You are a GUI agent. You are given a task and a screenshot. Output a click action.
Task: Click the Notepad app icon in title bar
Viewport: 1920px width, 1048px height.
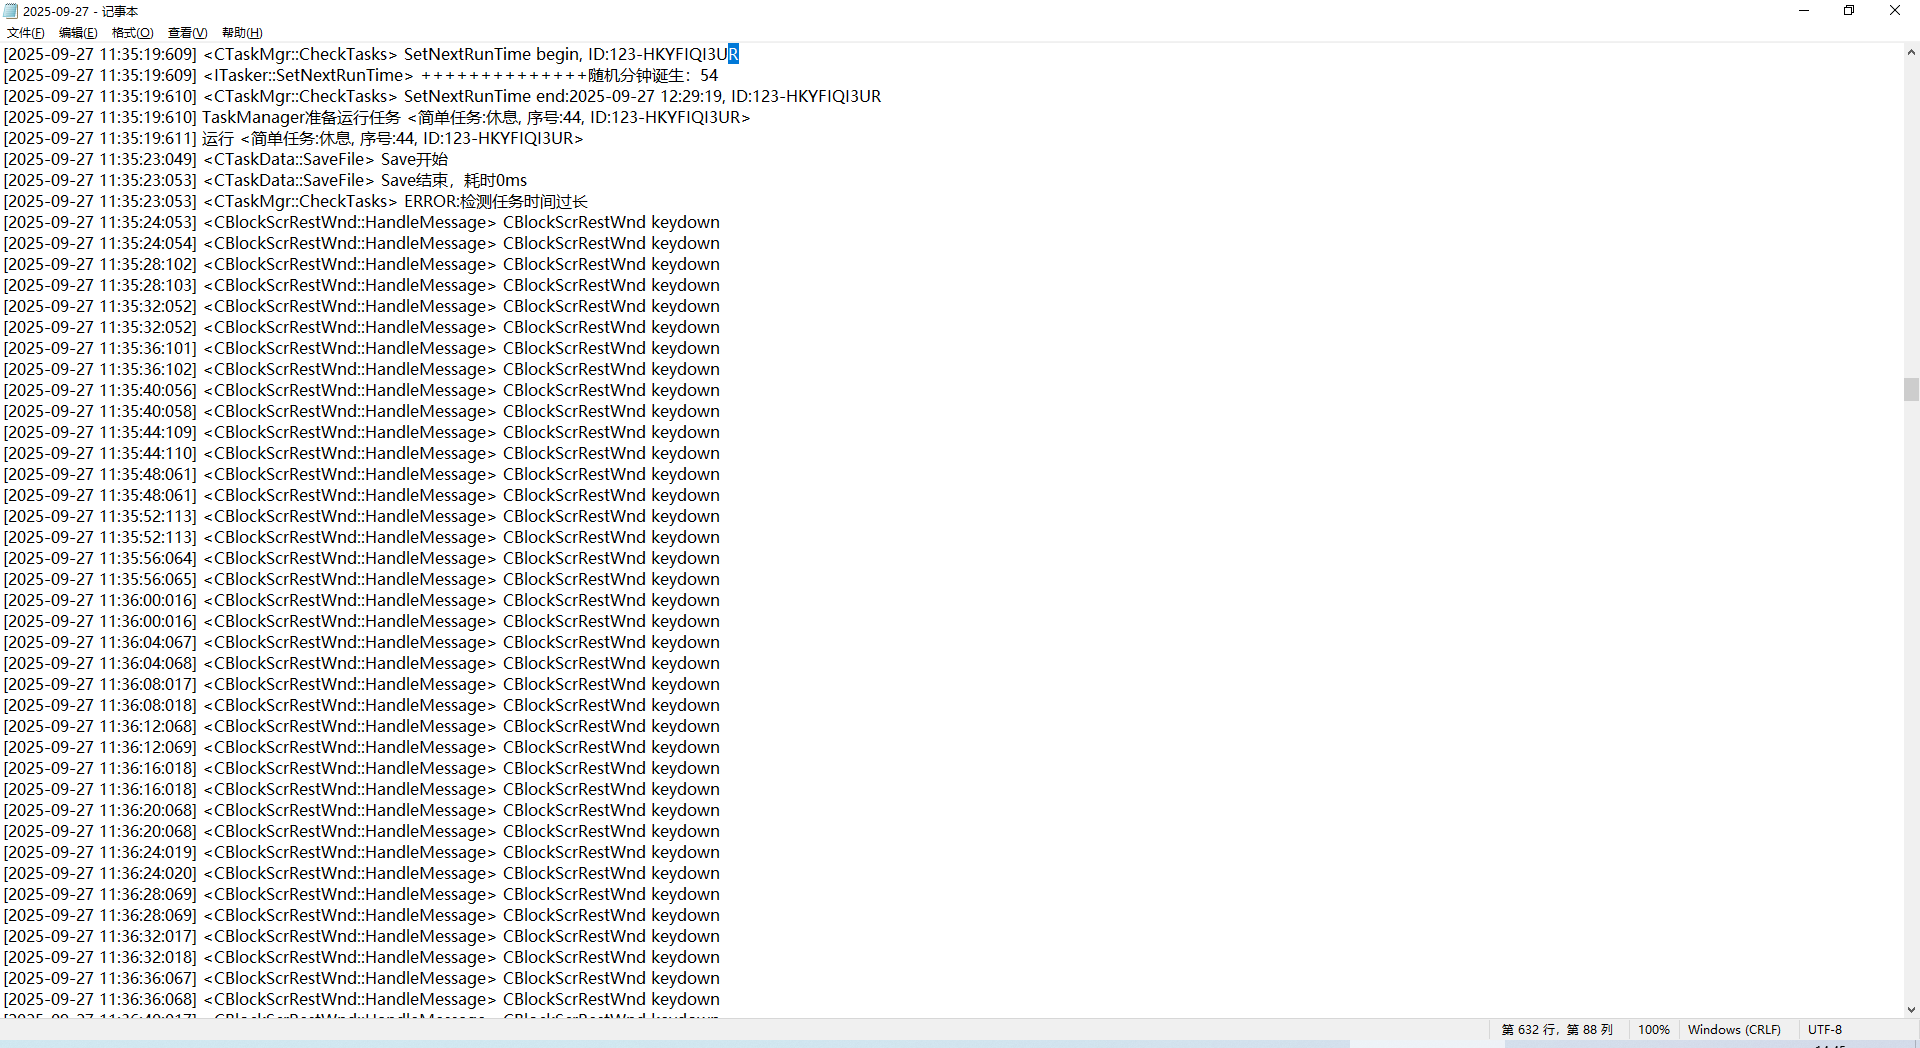click(11, 11)
